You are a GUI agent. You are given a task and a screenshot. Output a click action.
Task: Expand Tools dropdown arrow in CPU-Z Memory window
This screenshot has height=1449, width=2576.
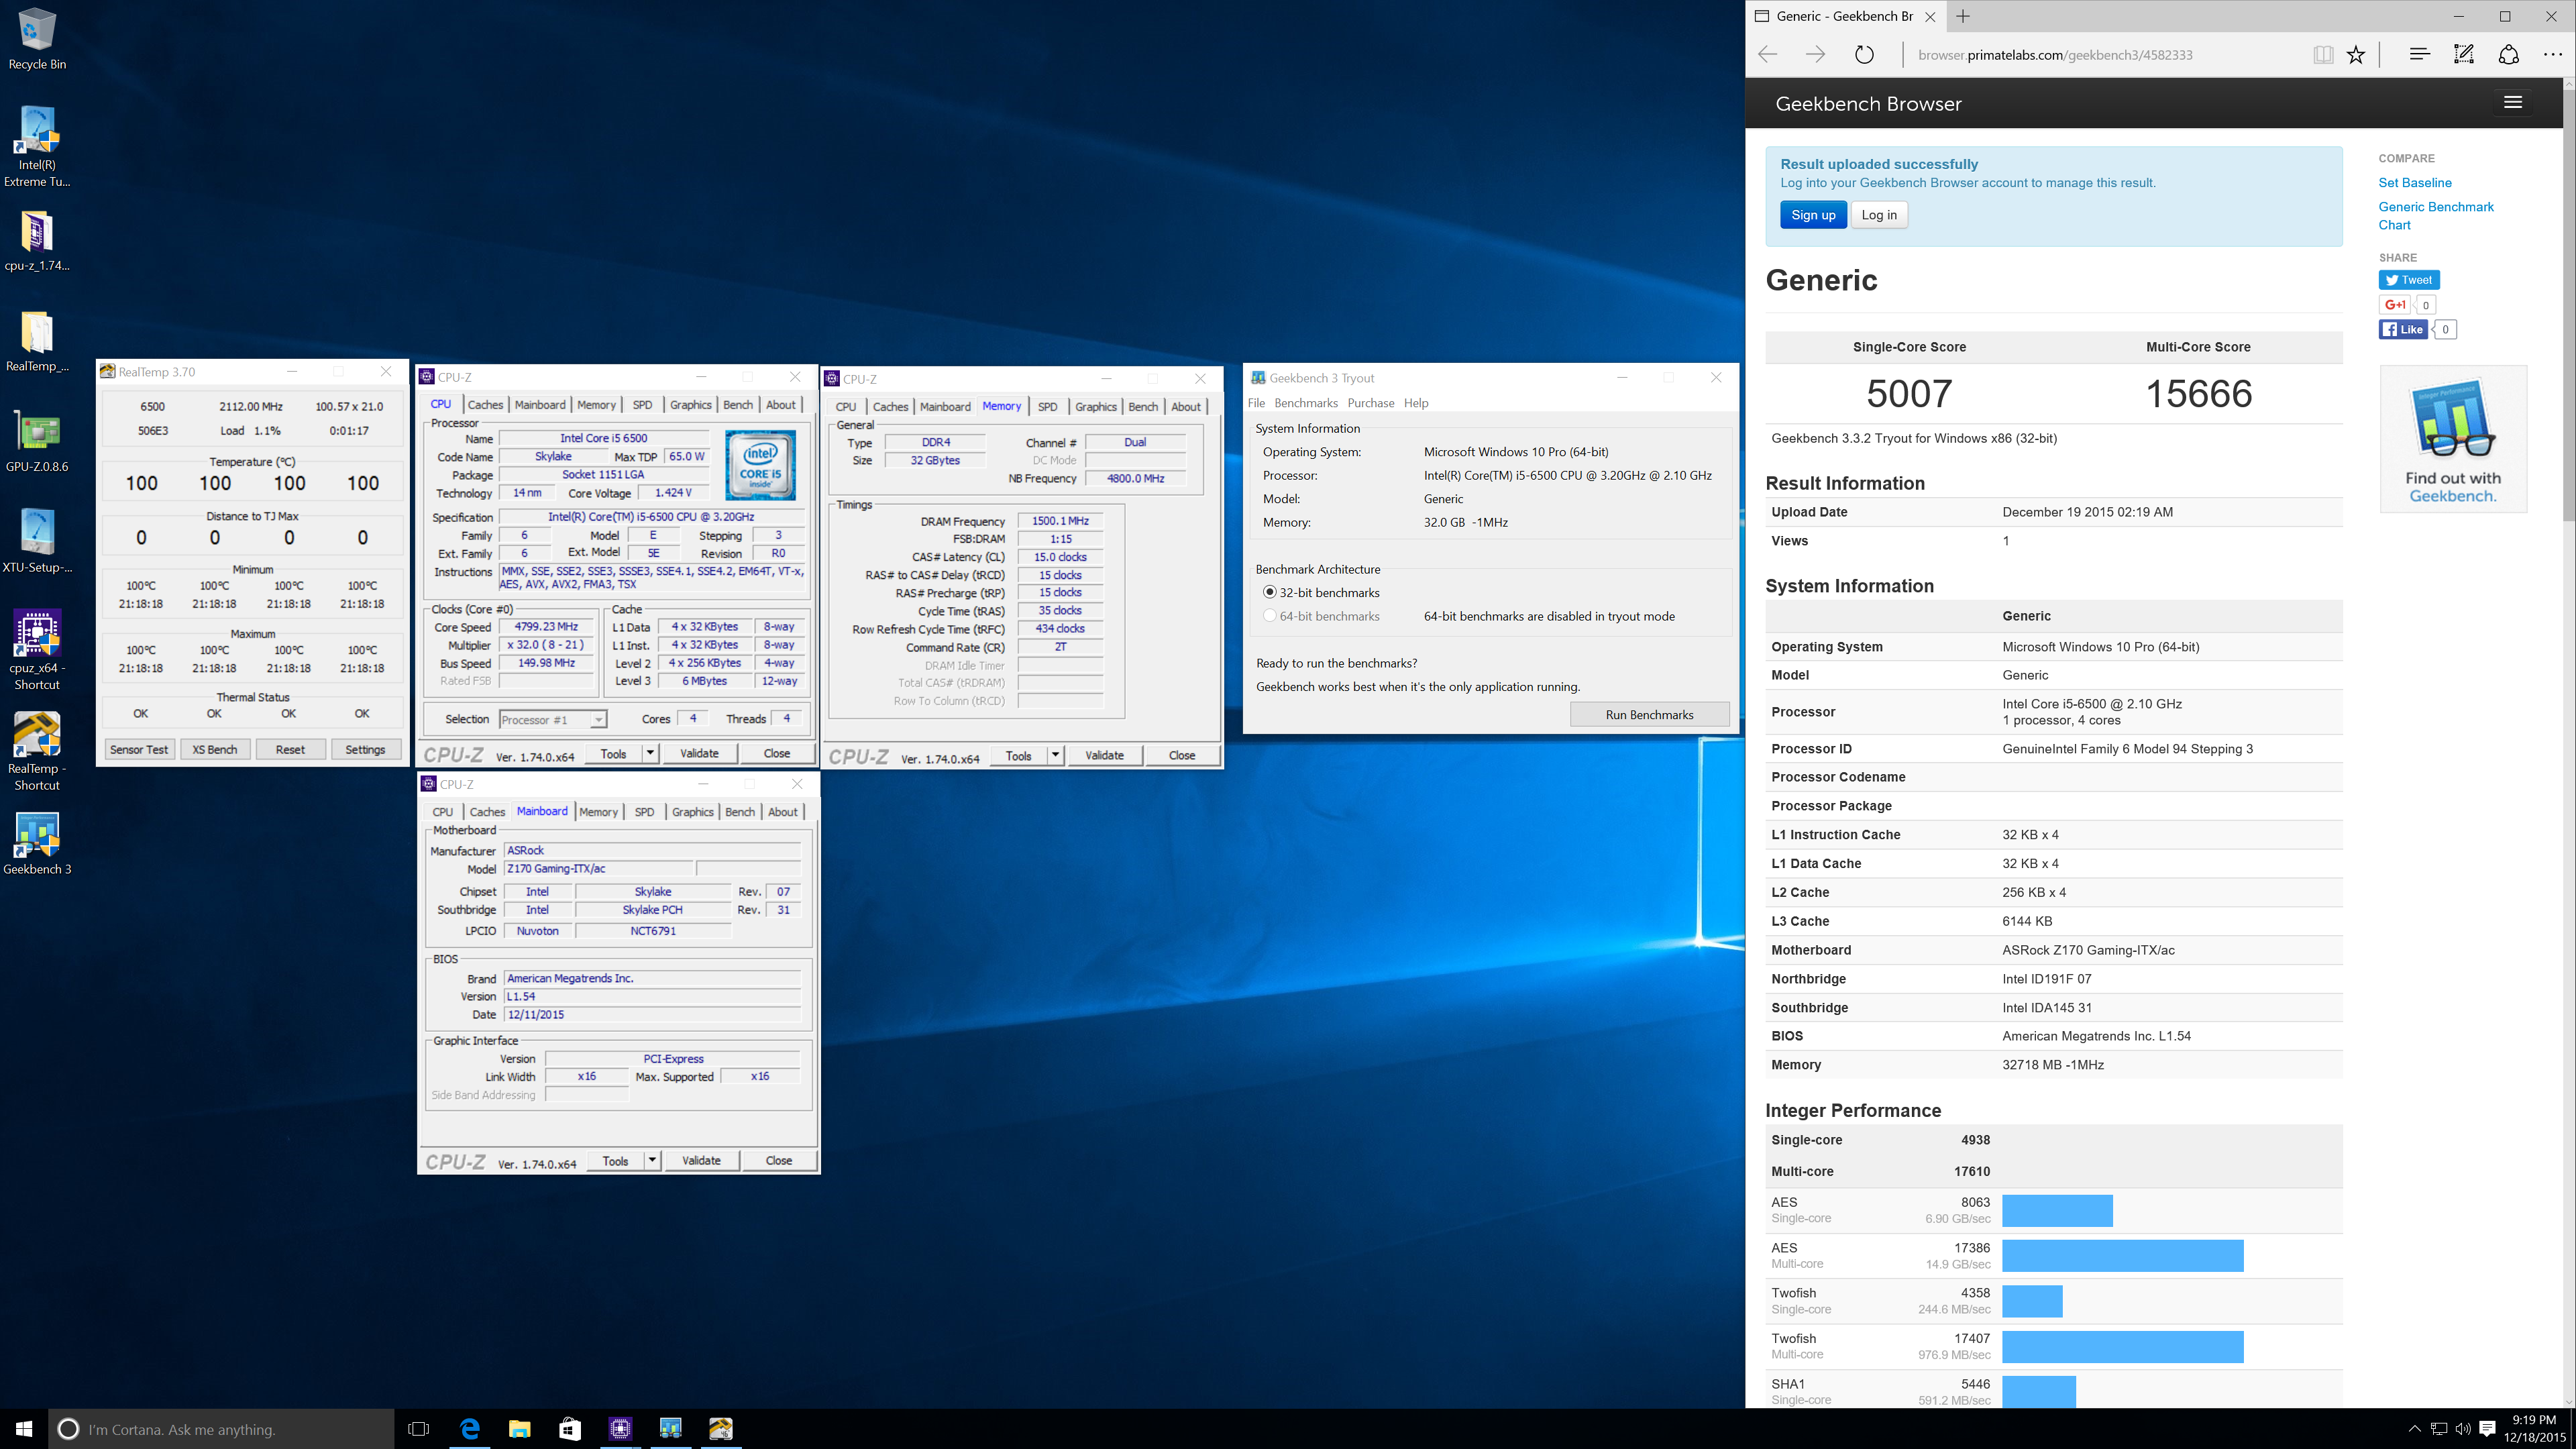1055,755
